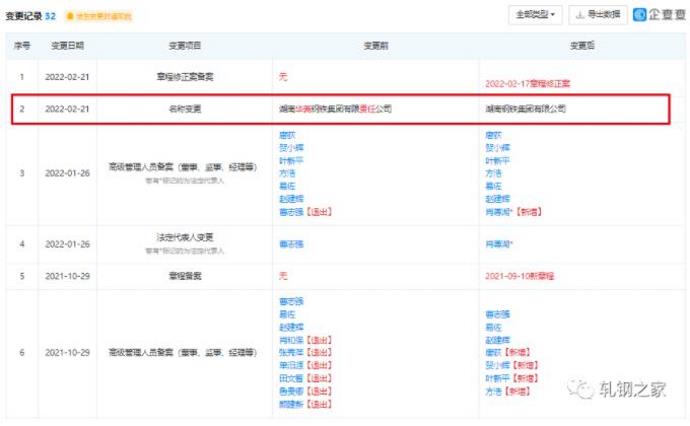Click 曹志强 in row 4 变更前 column

(x=291, y=243)
